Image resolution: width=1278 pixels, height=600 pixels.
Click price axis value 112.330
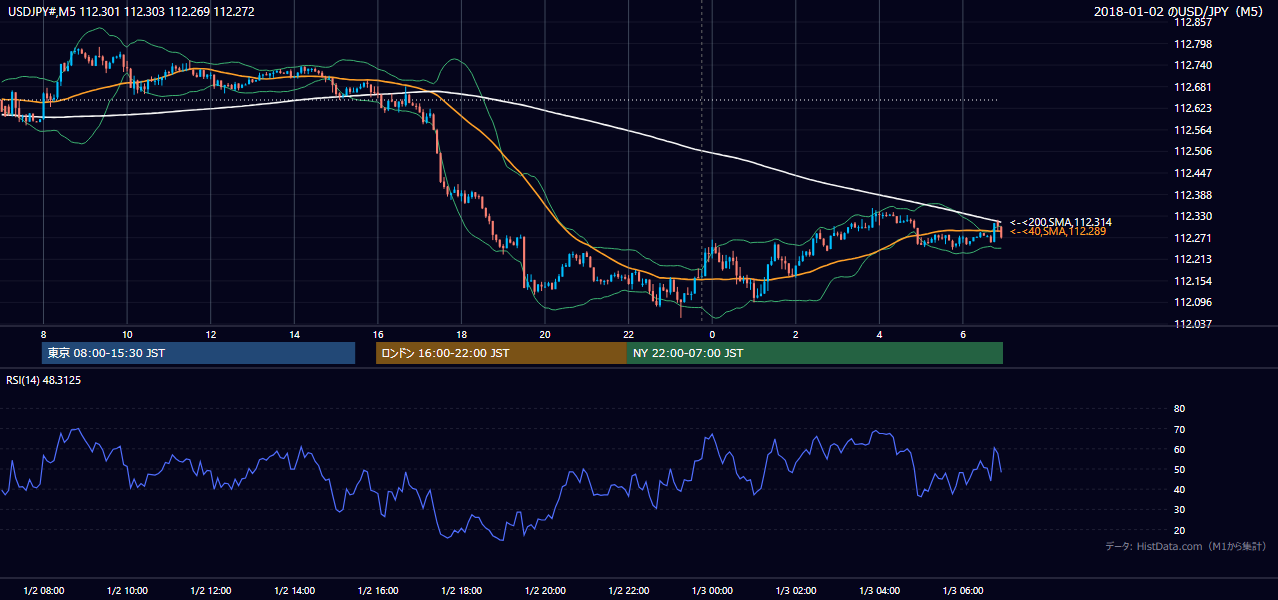[x=1192, y=216]
